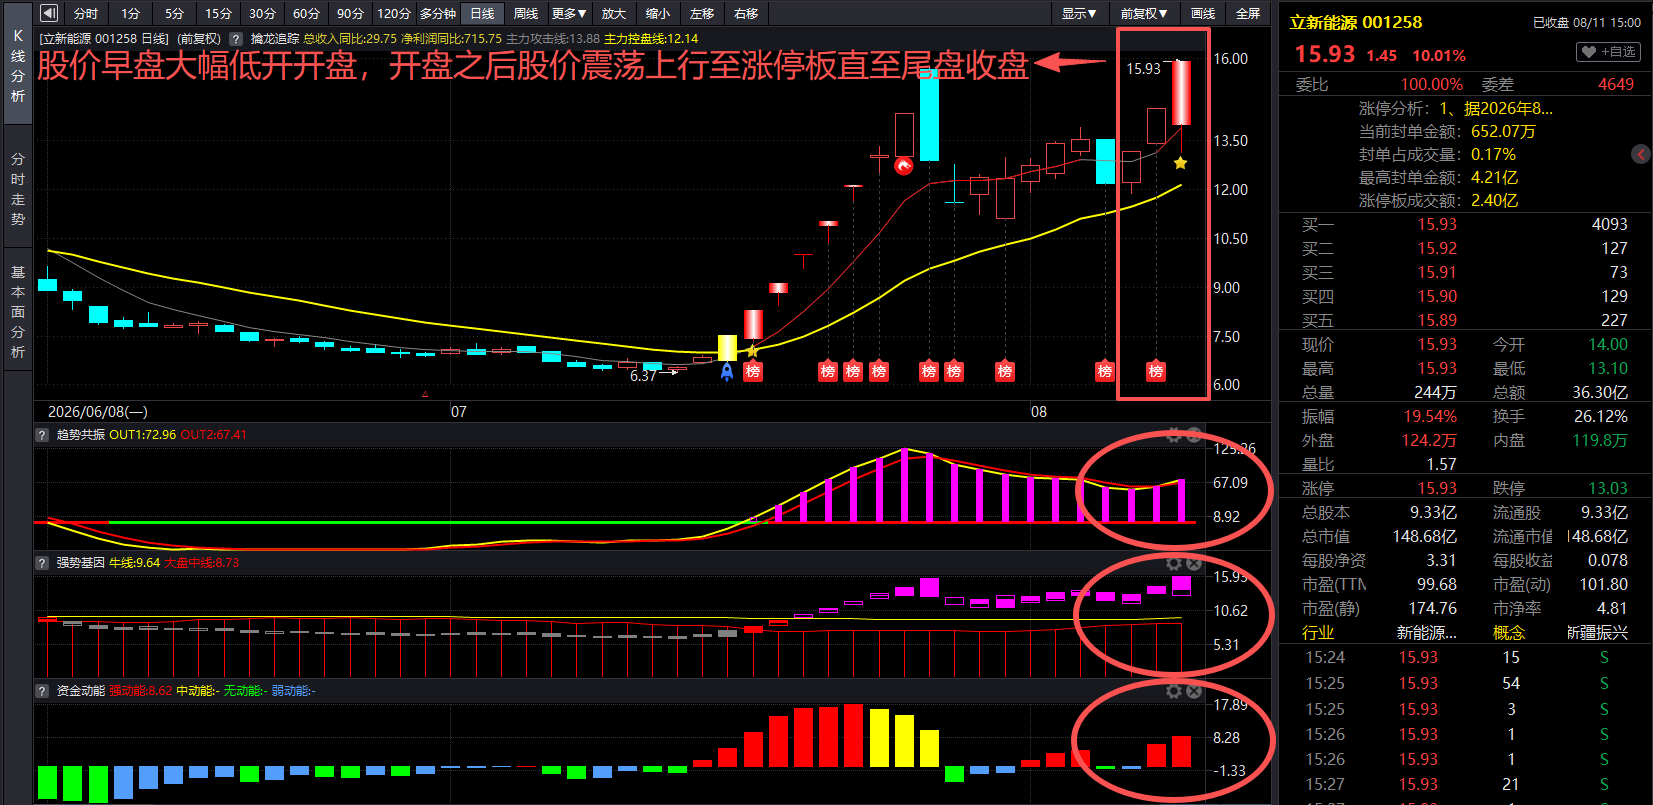The image size is (1653, 805).
Task: Click the 资金动能 indicator name
Action: point(80,691)
